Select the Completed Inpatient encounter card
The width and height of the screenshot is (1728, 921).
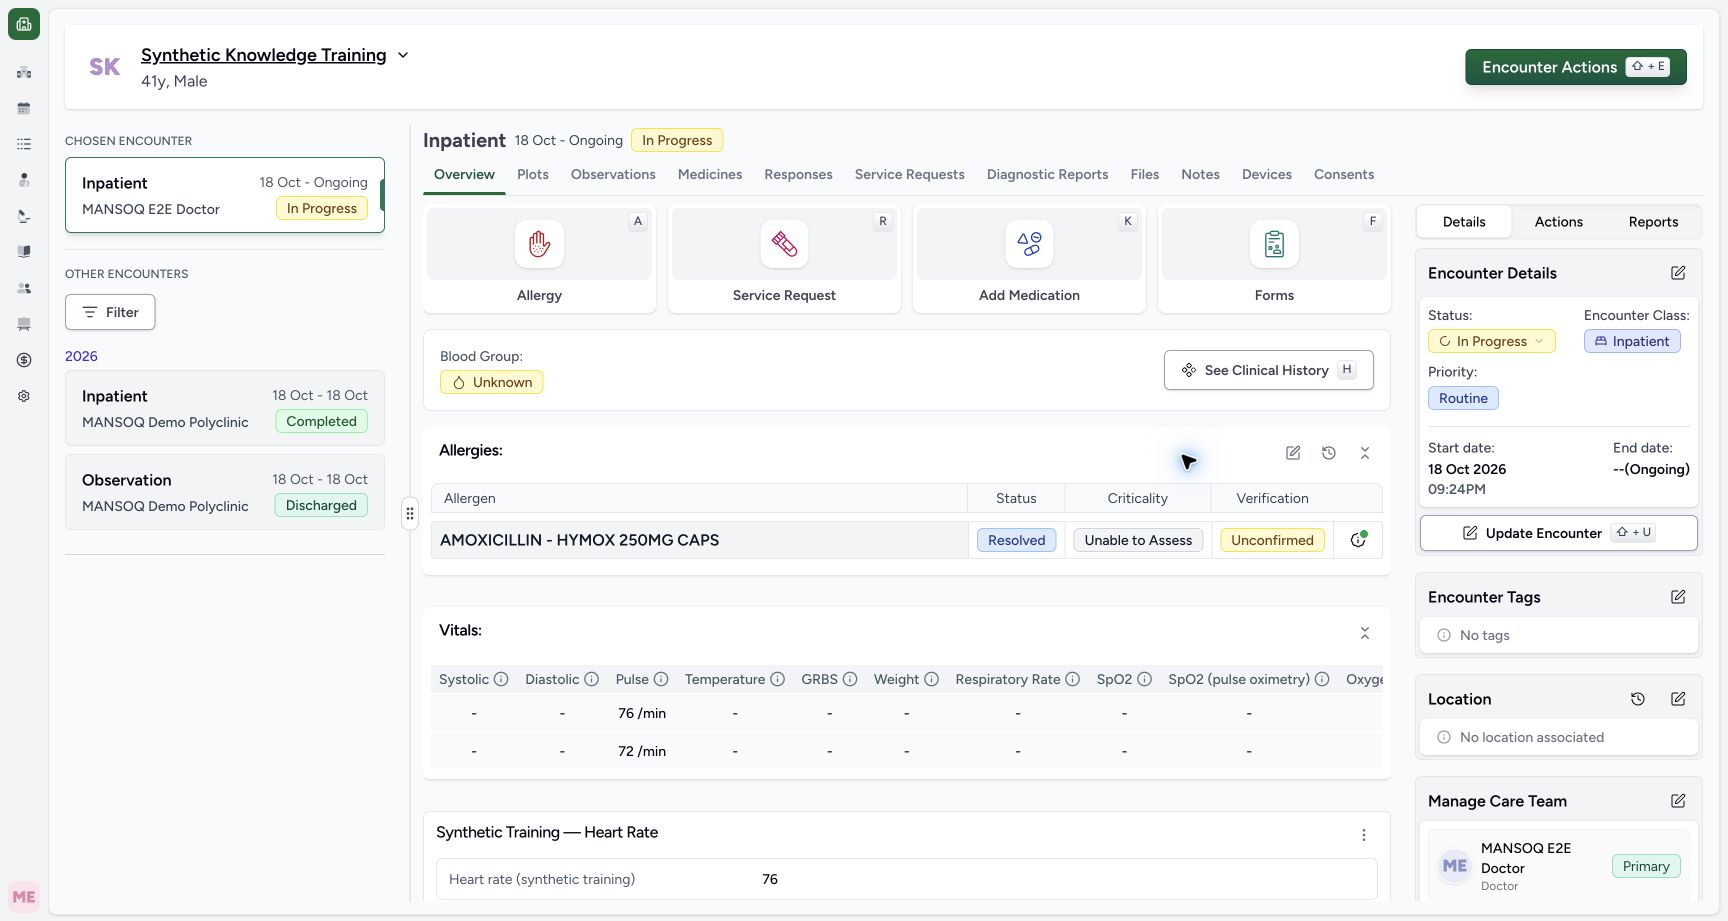click(225, 408)
